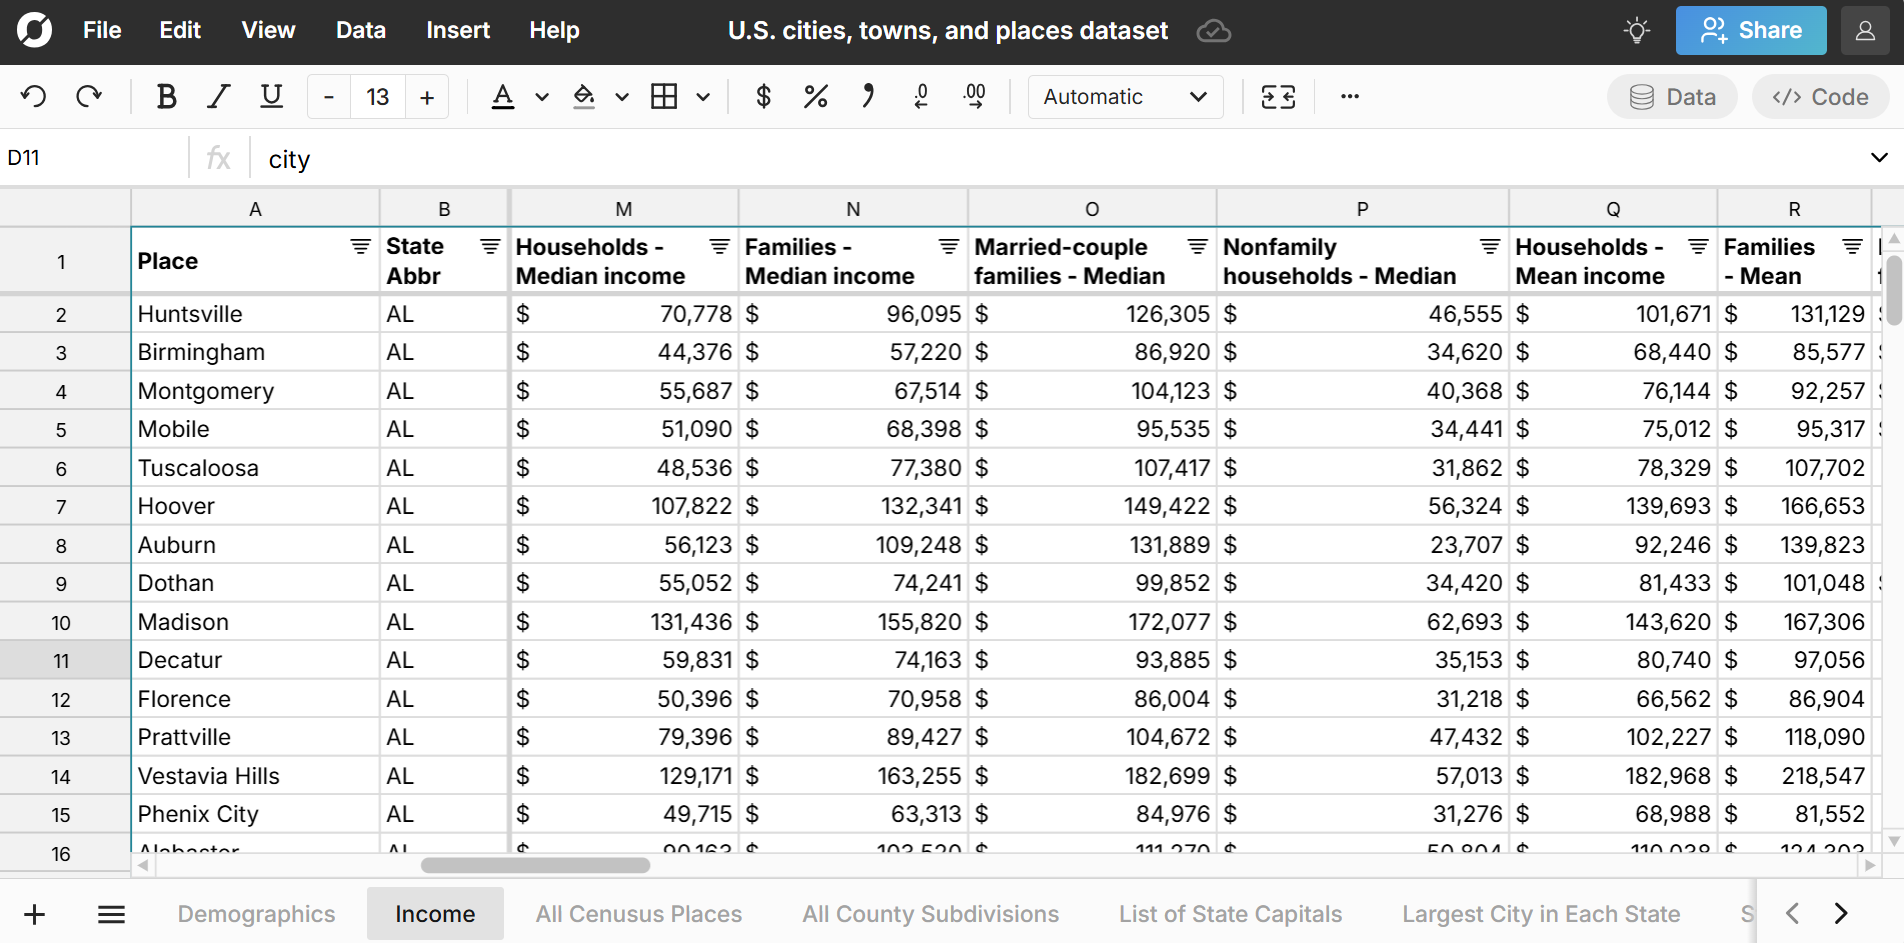This screenshot has height=943, width=1904.
Task: Open the Code panel
Action: (1820, 96)
